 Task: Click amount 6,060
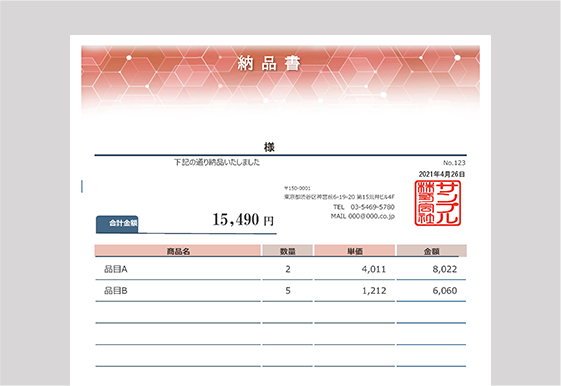coord(445,291)
